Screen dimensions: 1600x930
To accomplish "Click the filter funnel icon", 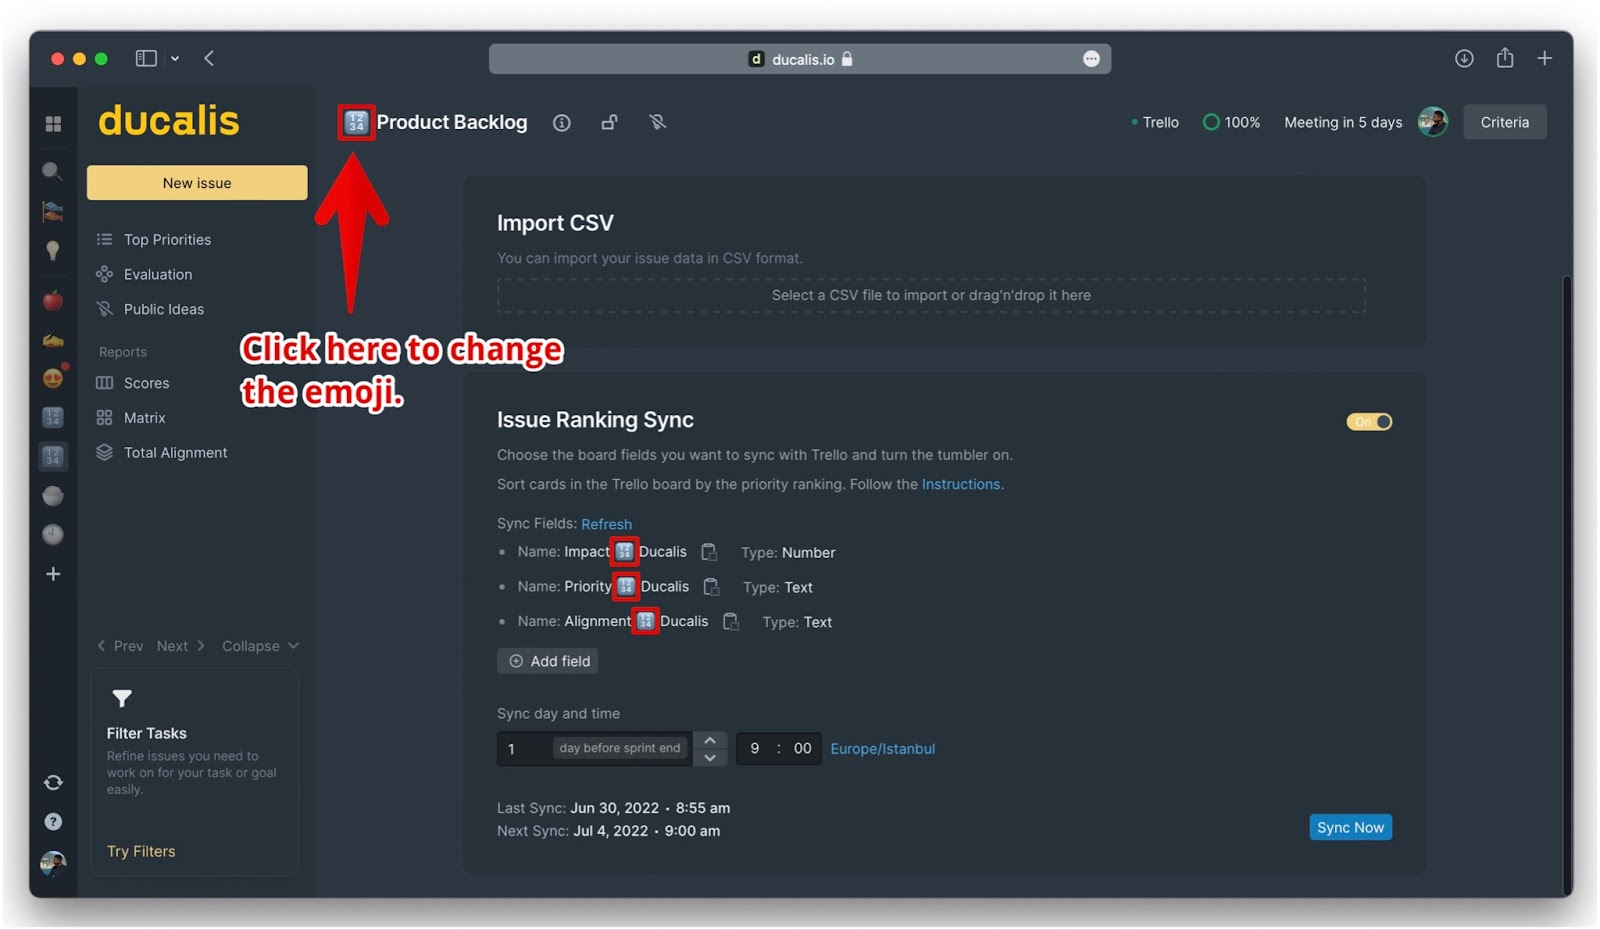I will [x=122, y=698].
